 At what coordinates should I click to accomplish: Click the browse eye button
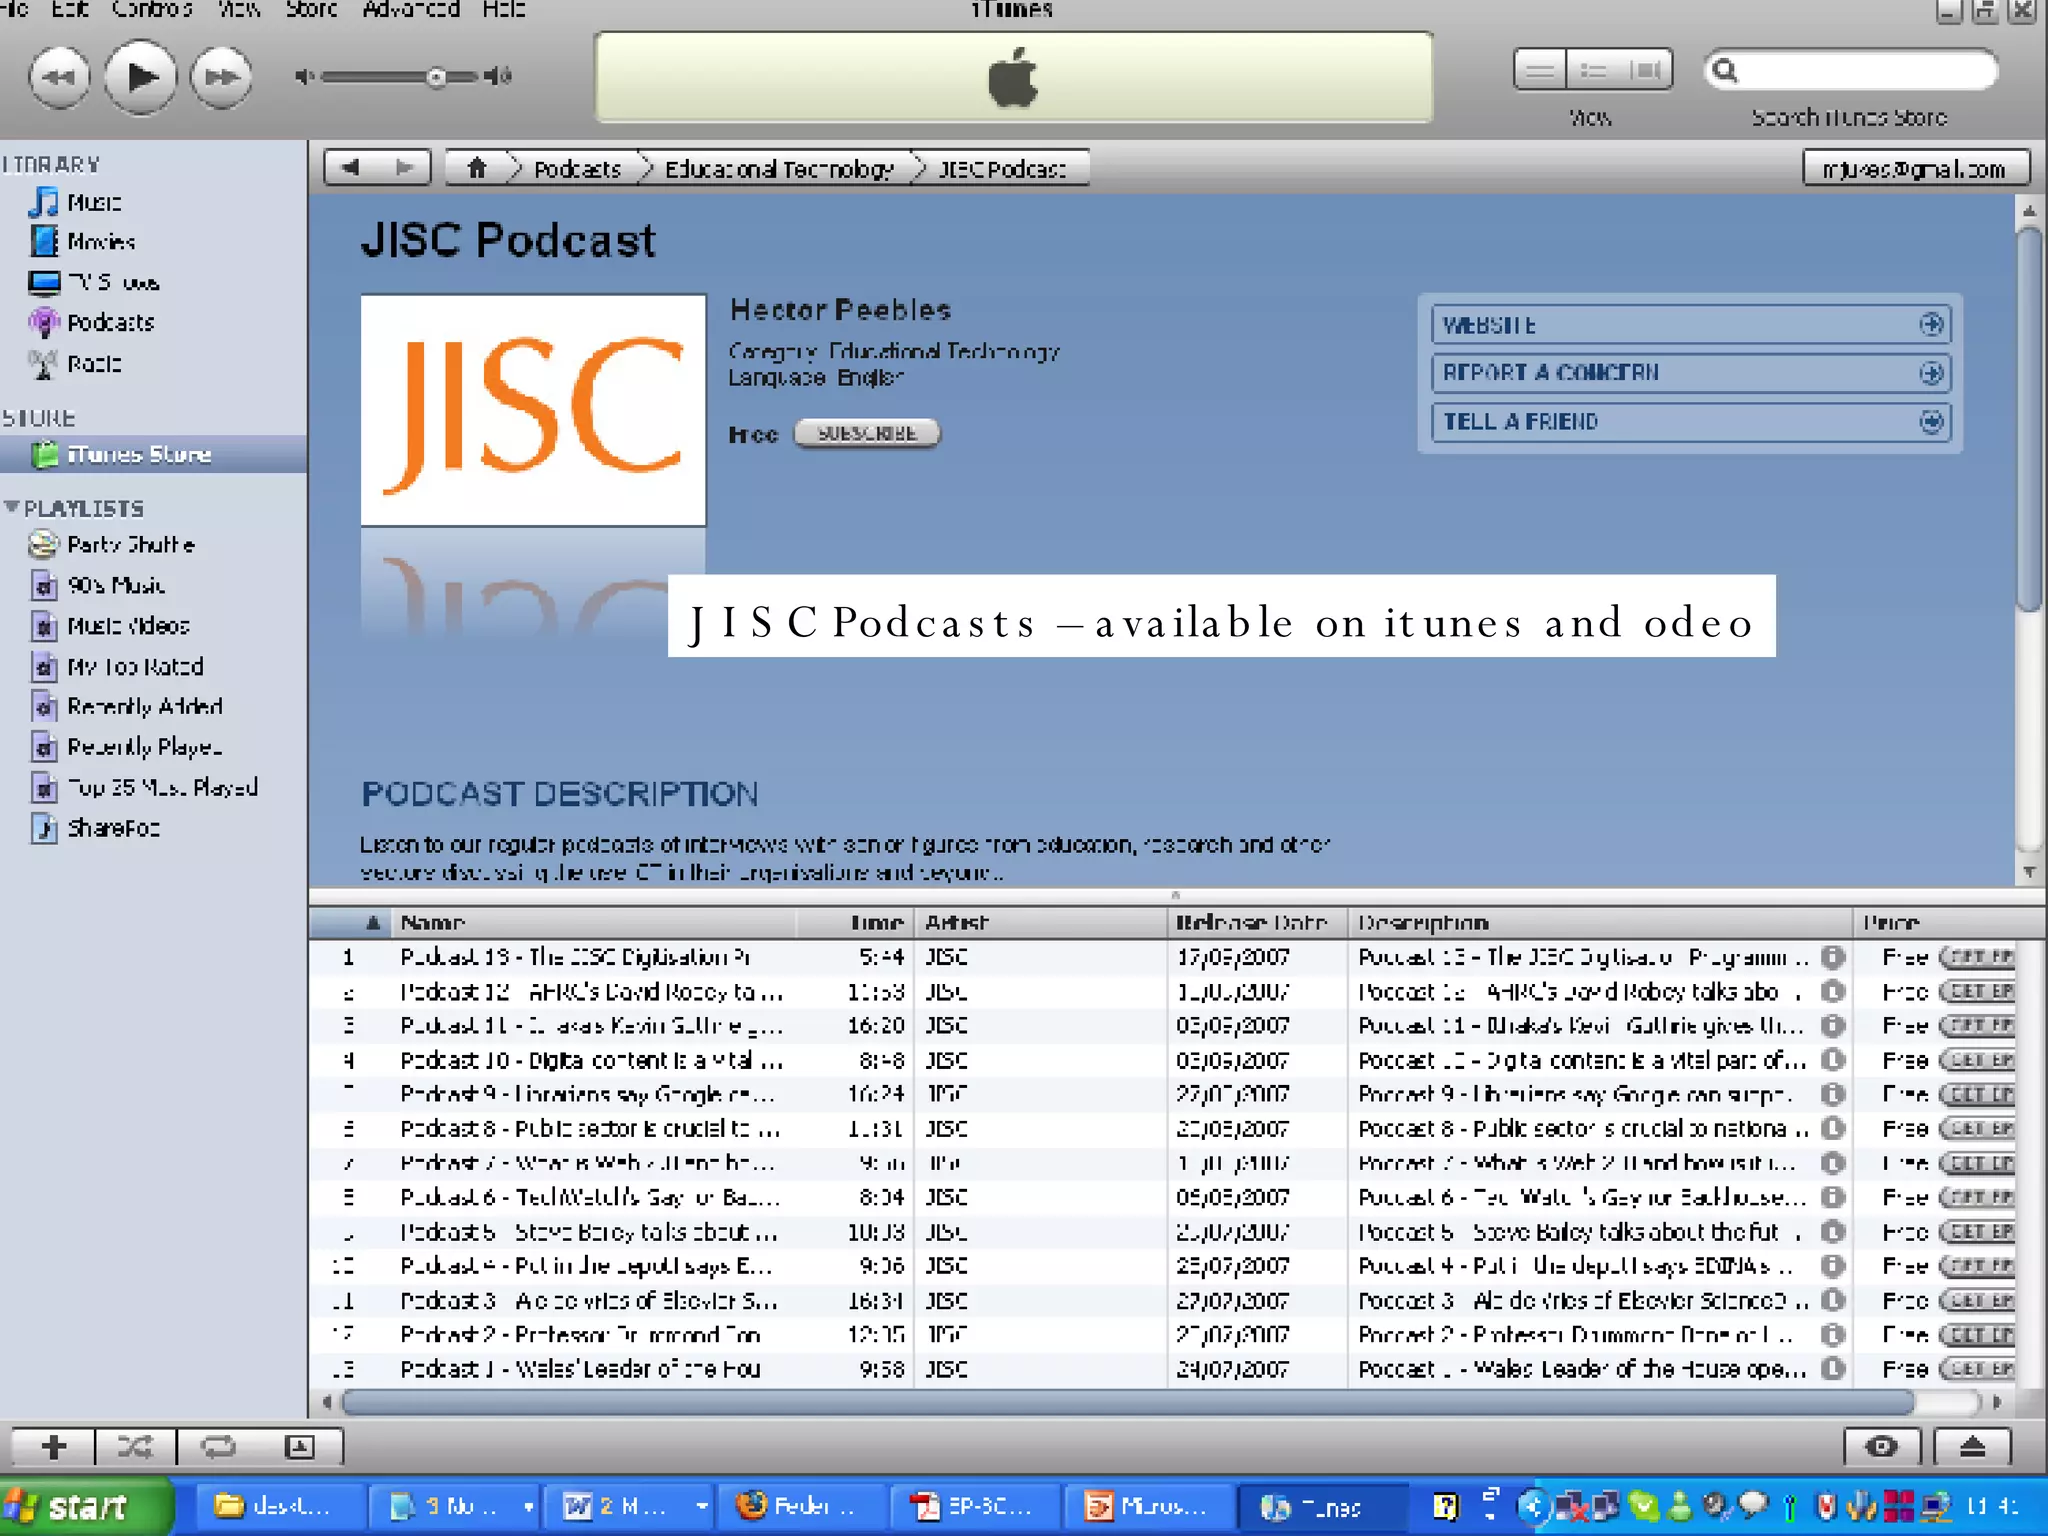[x=1882, y=1447]
